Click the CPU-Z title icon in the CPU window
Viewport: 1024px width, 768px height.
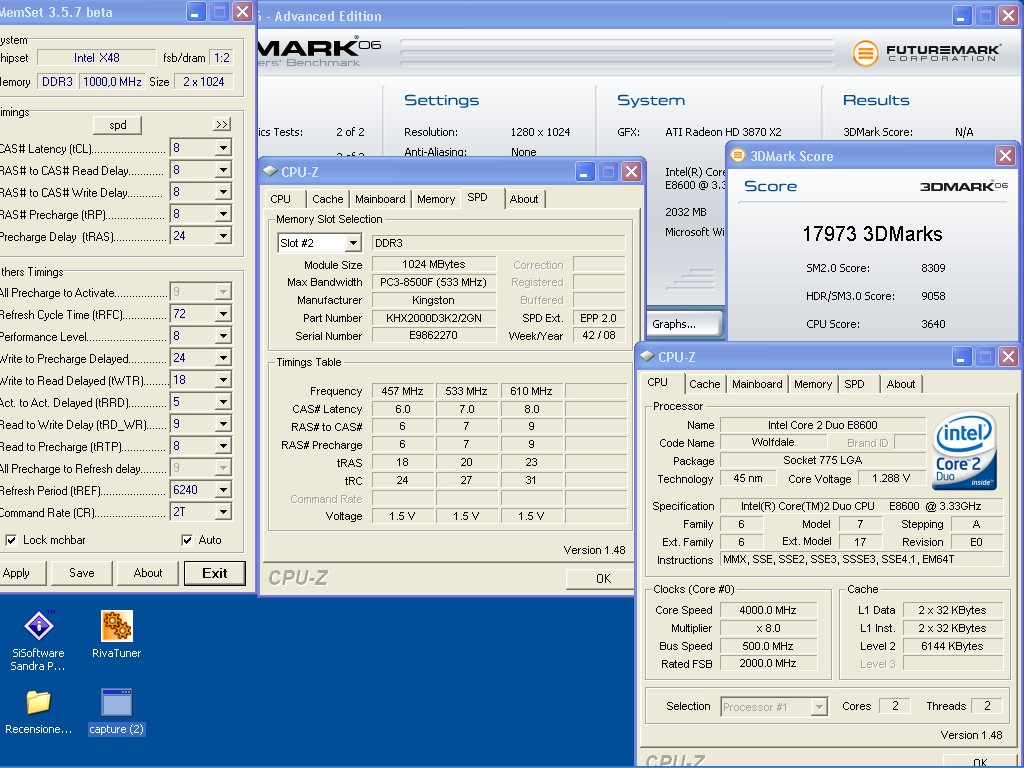pos(647,357)
